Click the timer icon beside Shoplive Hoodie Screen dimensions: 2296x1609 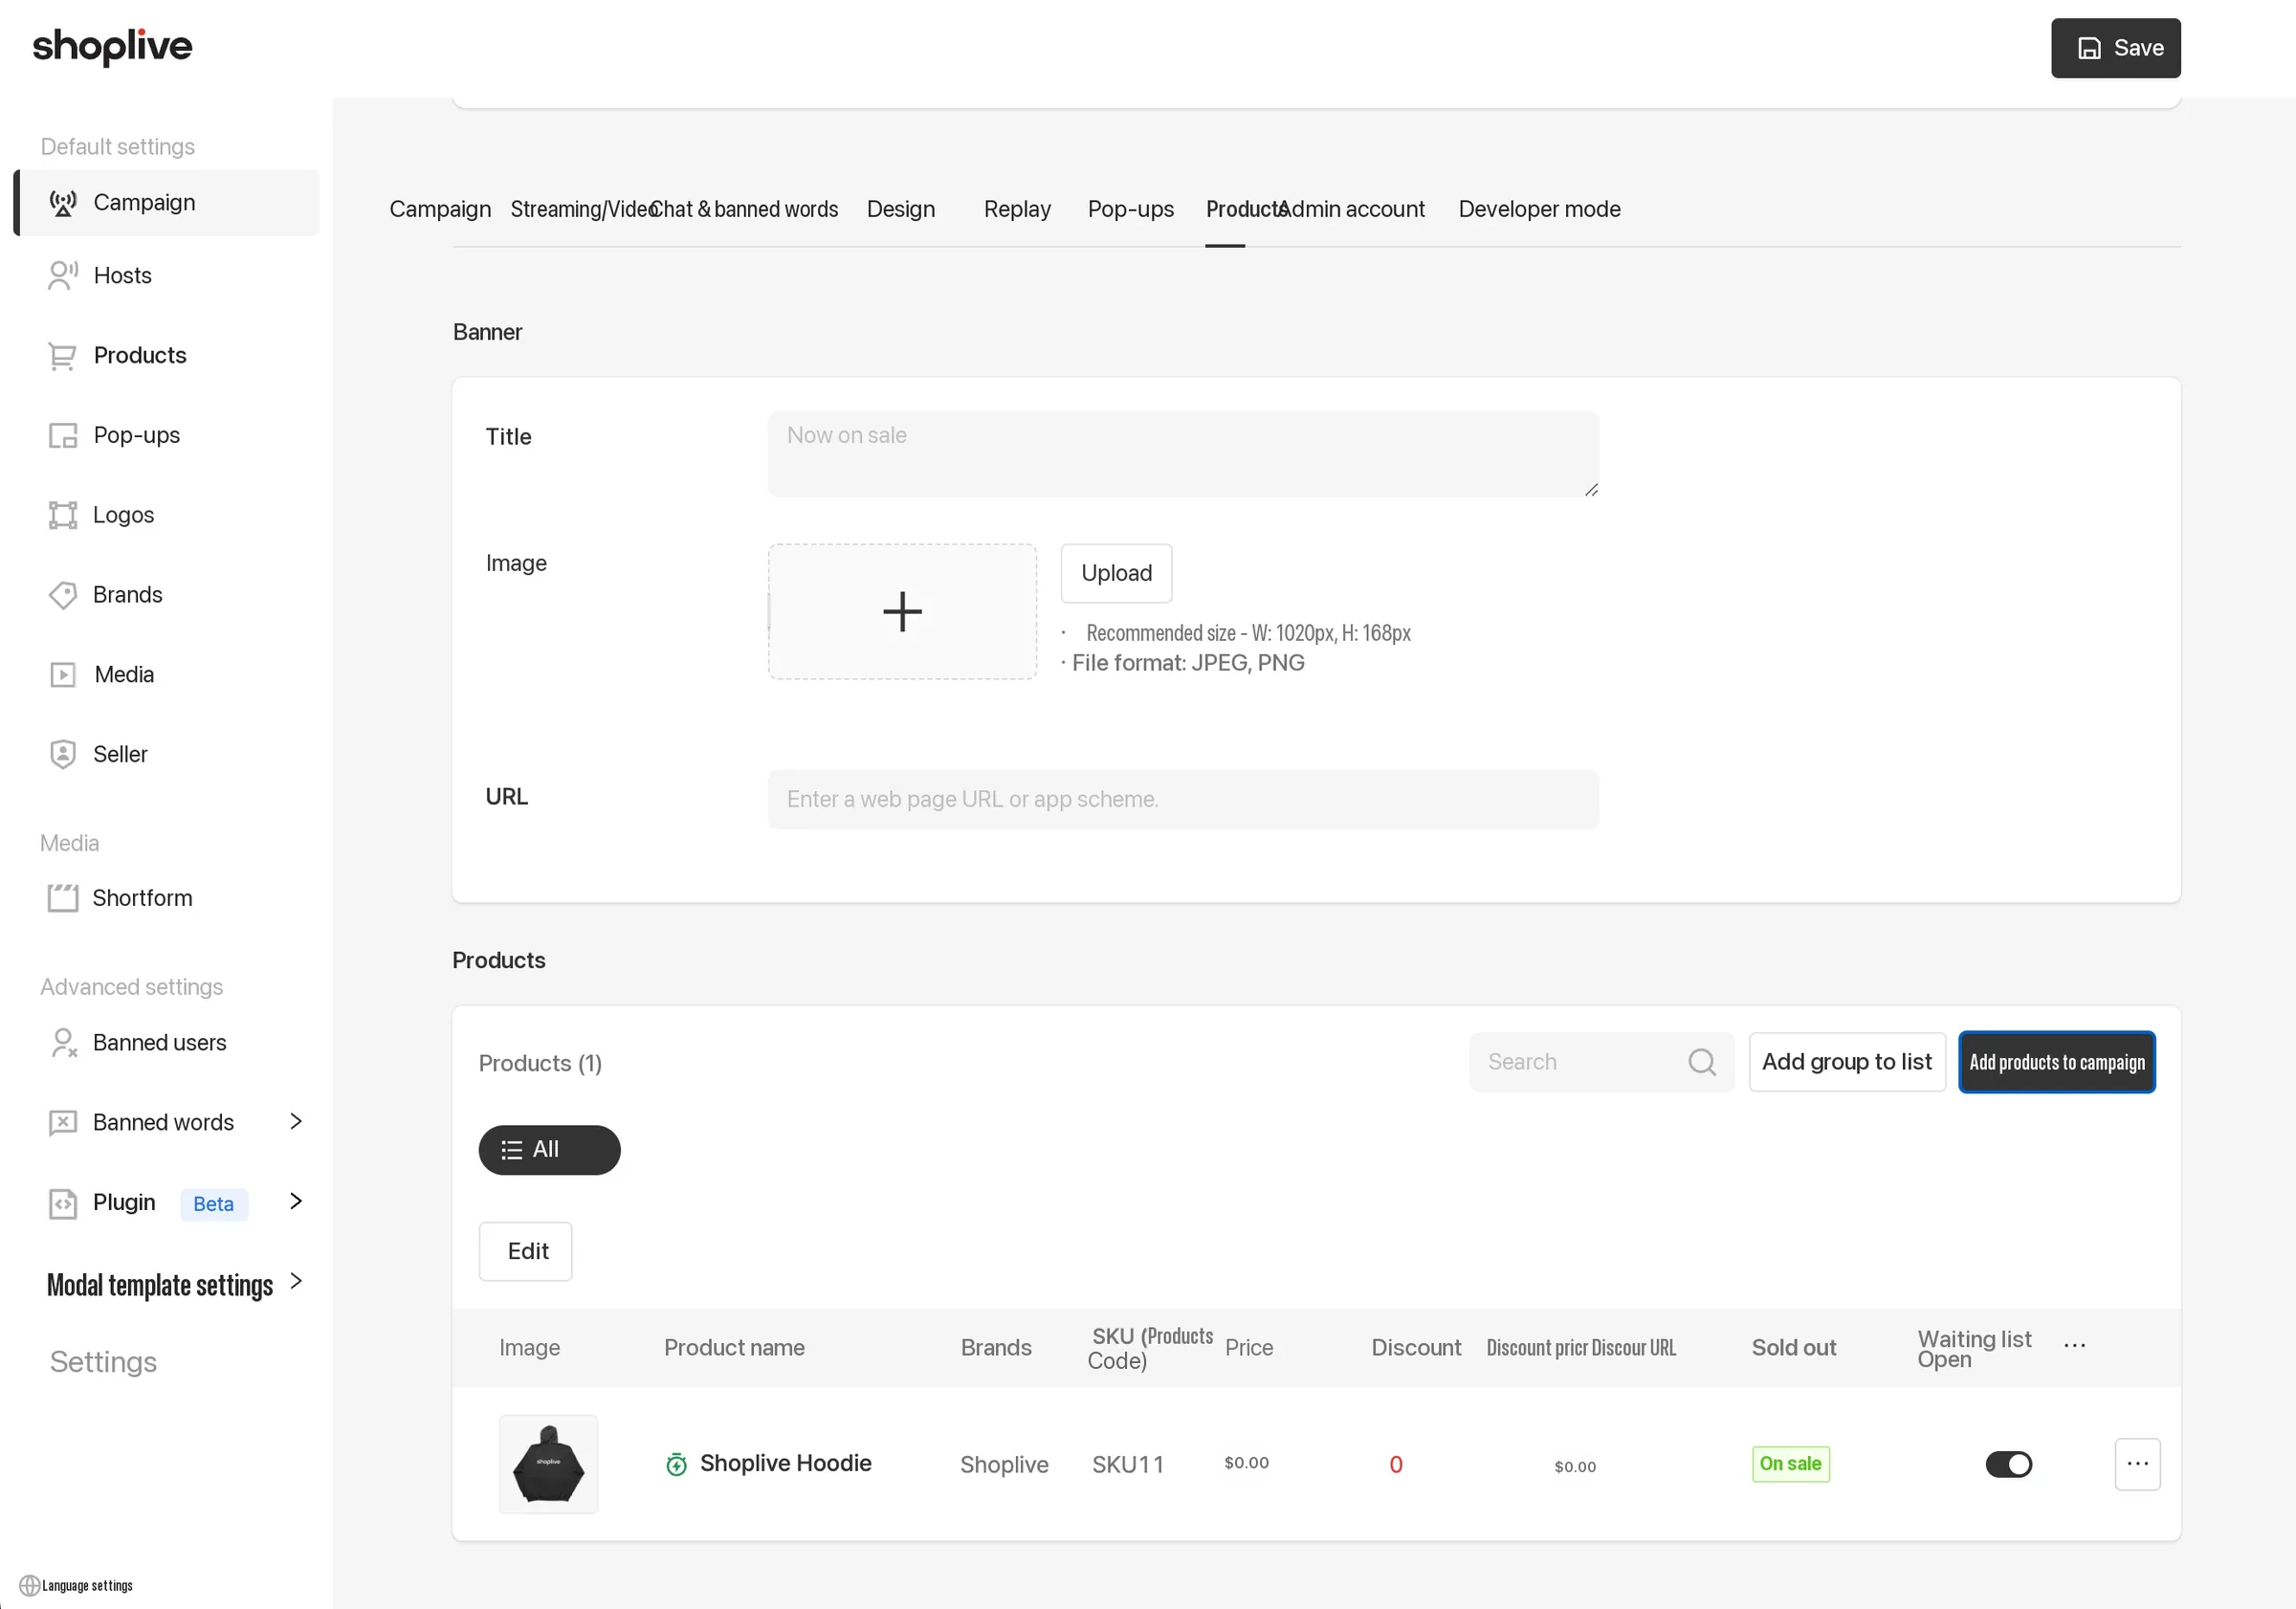pyautogui.click(x=676, y=1464)
